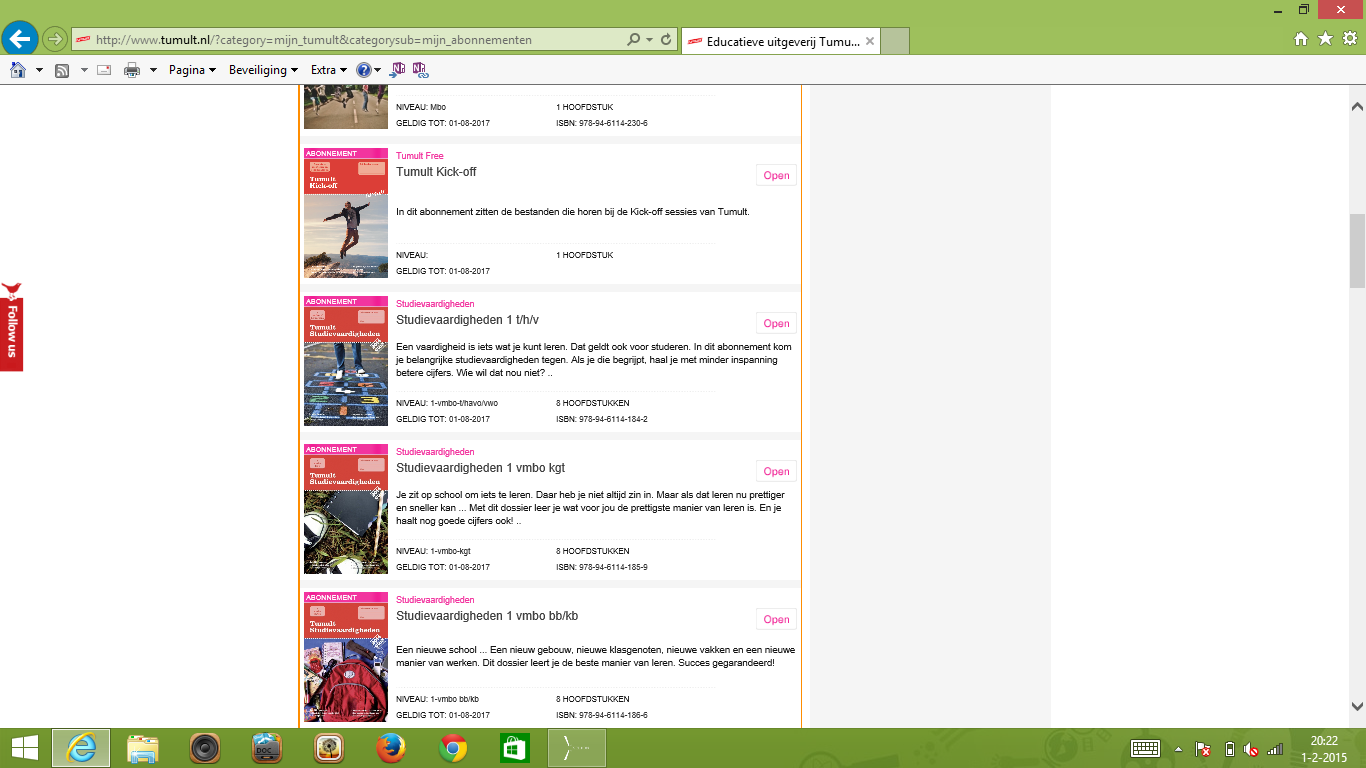
Task: Open Studievaardigheden 1 vmbo kgt
Action: point(776,471)
